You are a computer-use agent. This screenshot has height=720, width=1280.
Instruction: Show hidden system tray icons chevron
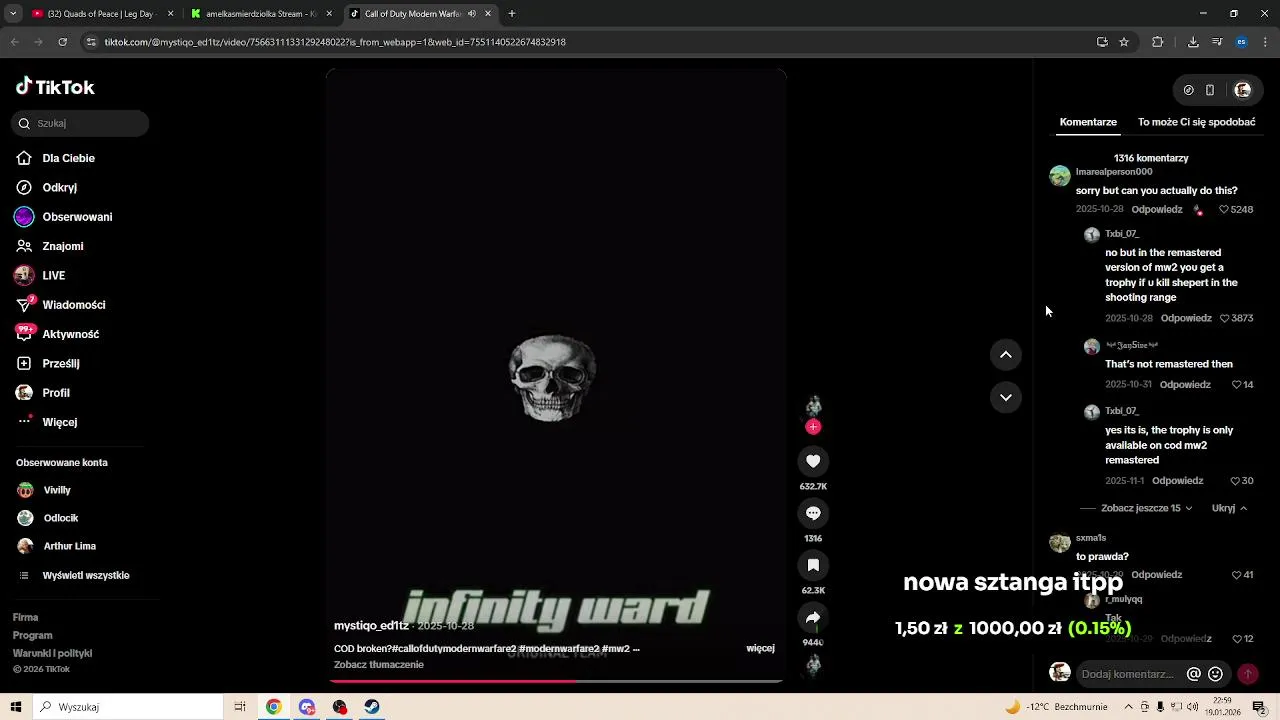[x=1127, y=707]
